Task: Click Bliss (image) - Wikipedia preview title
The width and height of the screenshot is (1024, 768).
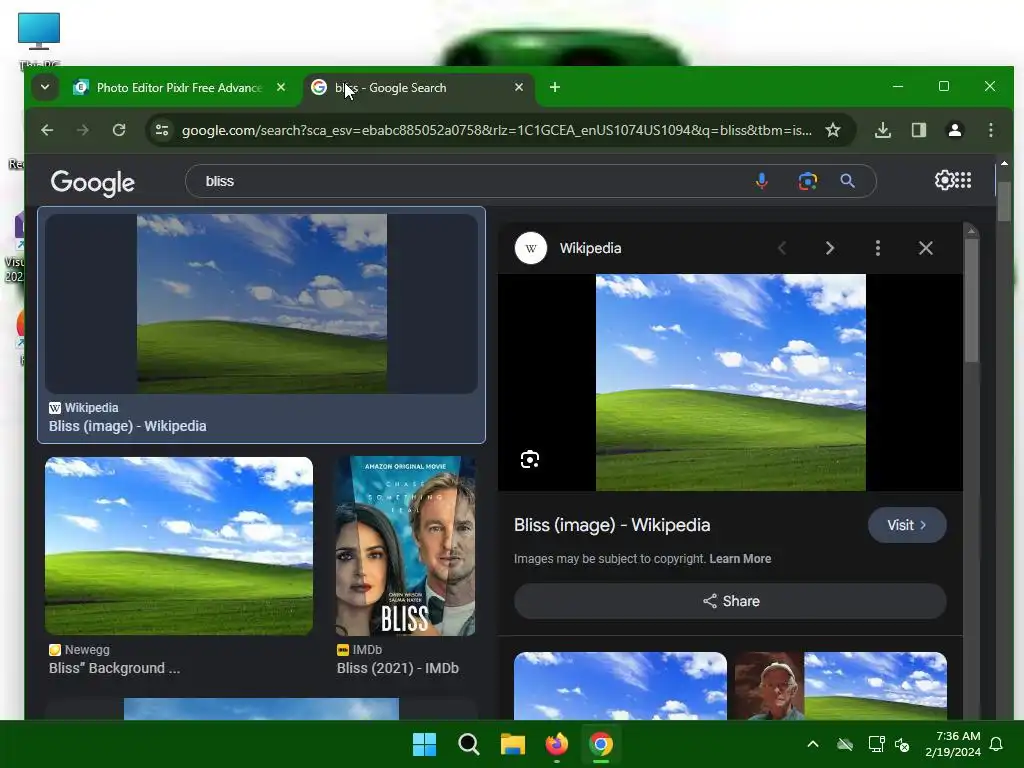Action: pyautogui.click(x=612, y=525)
